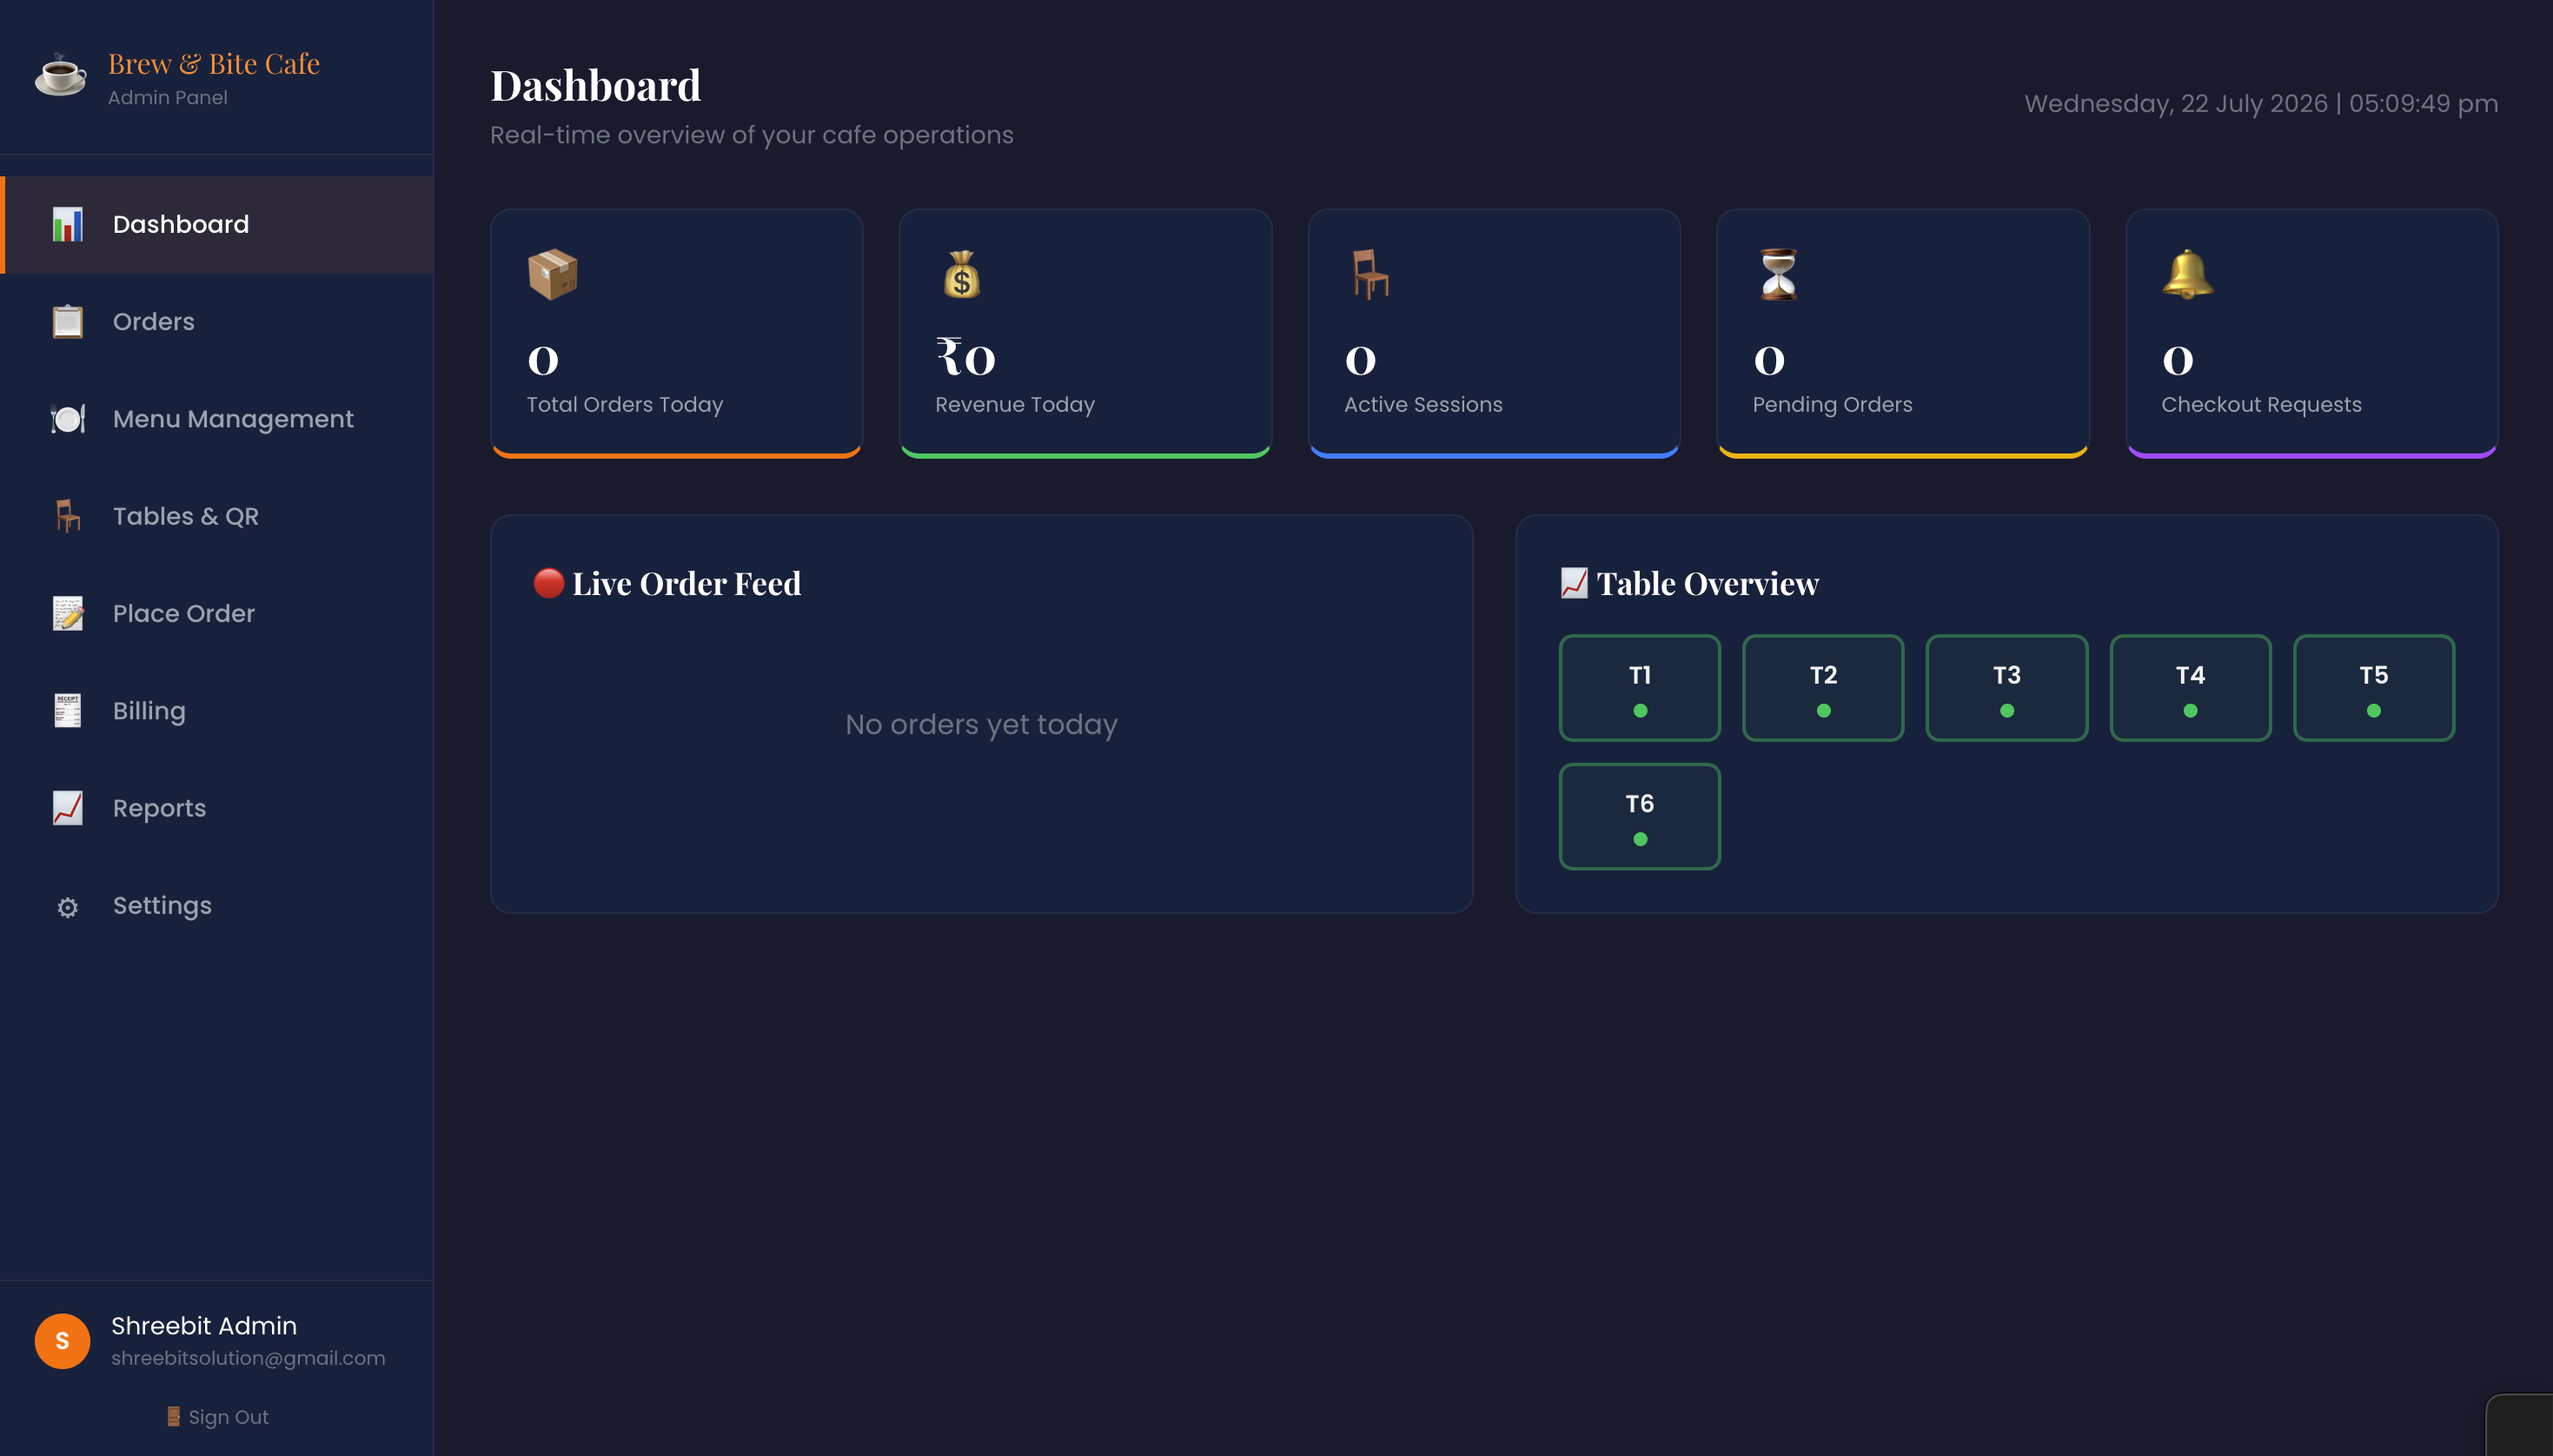The image size is (2553, 1456).
Task: Click the Checkout Requests label
Action: point(2261,404)
